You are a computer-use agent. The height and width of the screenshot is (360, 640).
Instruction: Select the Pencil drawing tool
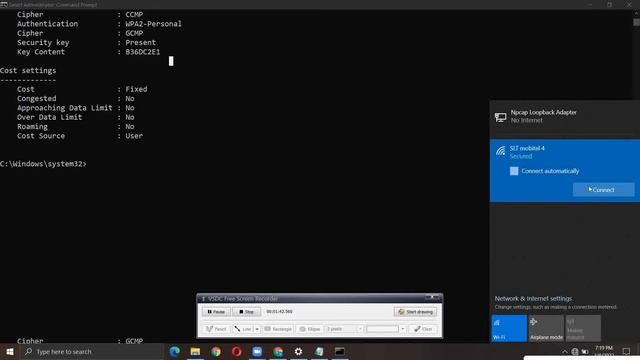pyautogui.click(x=216, y=329)
